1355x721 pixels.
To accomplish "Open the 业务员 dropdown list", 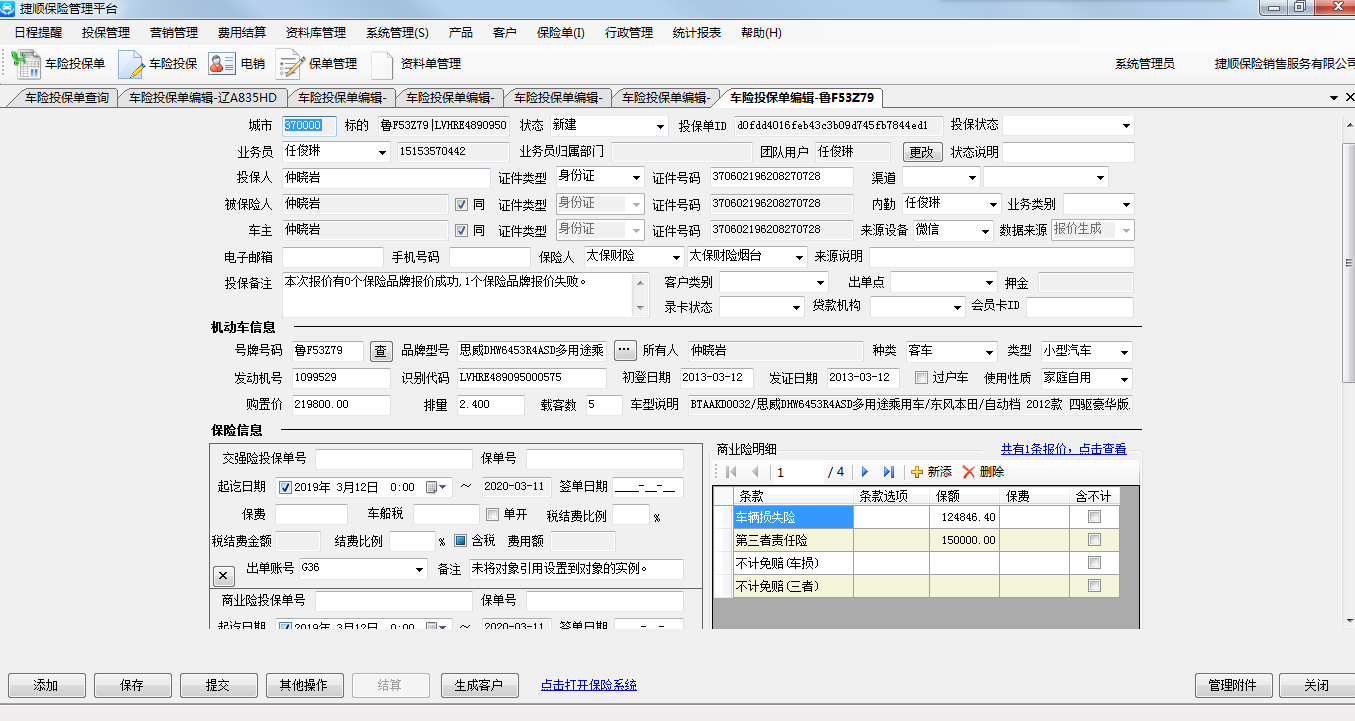I will (382, 153).
